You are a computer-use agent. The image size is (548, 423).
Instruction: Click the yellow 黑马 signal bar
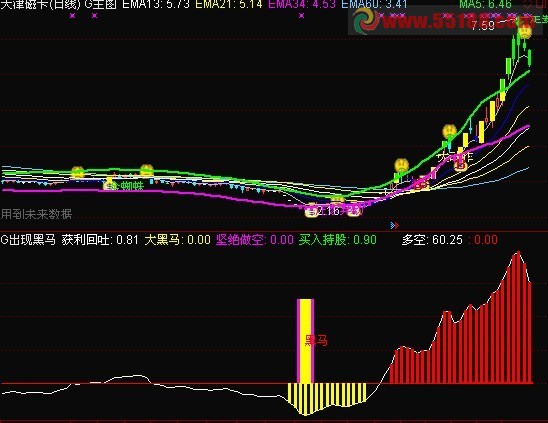coord(305,341)
